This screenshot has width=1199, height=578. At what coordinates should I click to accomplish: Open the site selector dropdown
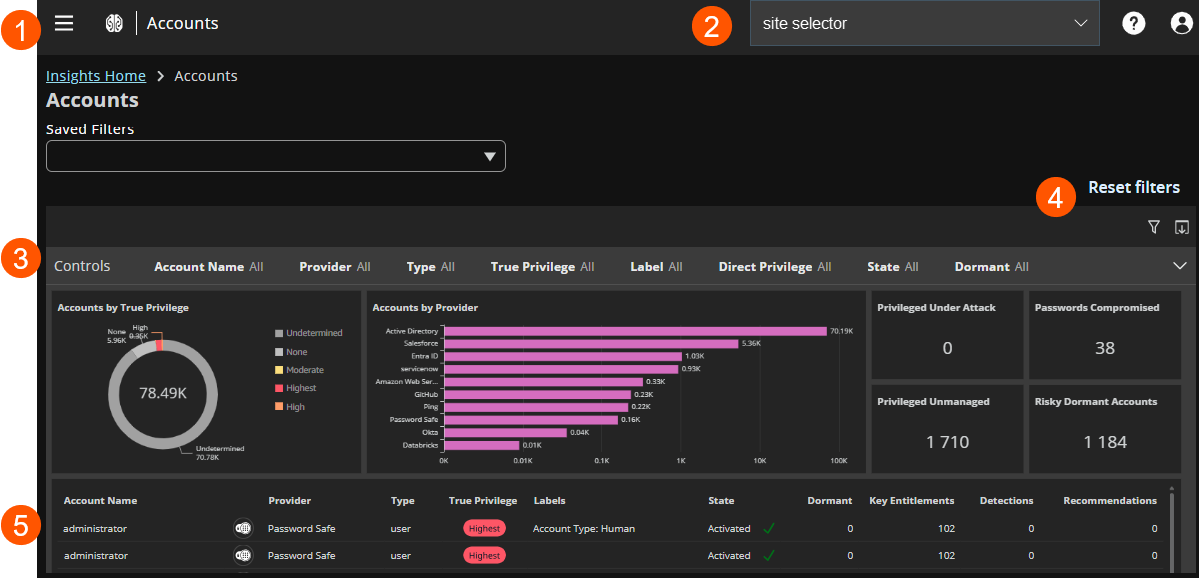[x=924, y=23]
